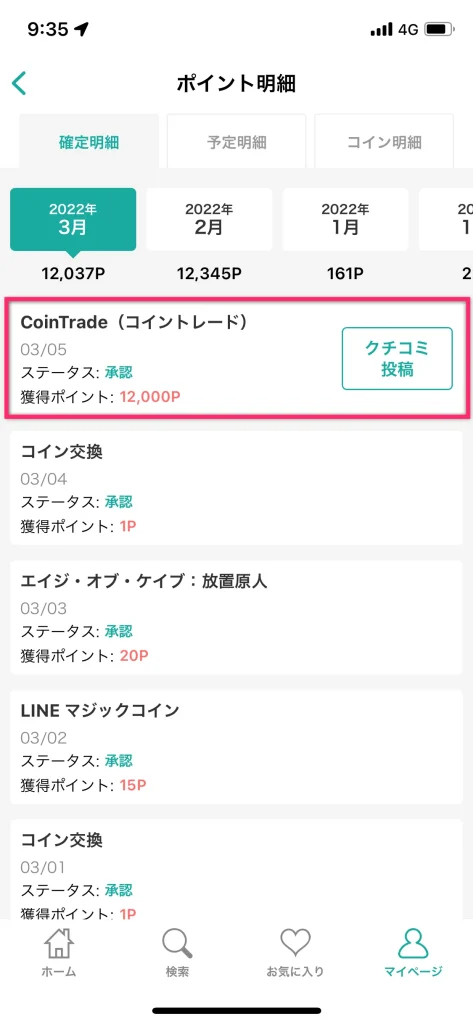The height and width of the screenshot is (1024, 473).
Task: Select the 確定明細 tab
Action: coord(89,142)
